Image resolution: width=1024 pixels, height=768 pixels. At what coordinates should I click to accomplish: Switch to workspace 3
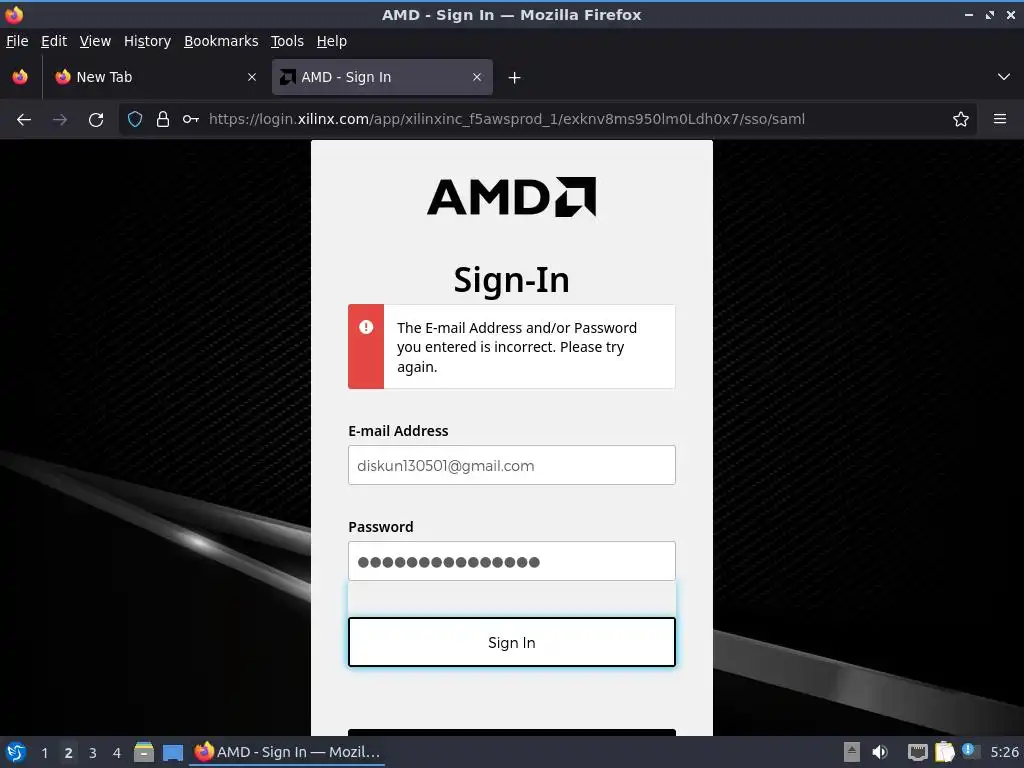tap(93, 753)
